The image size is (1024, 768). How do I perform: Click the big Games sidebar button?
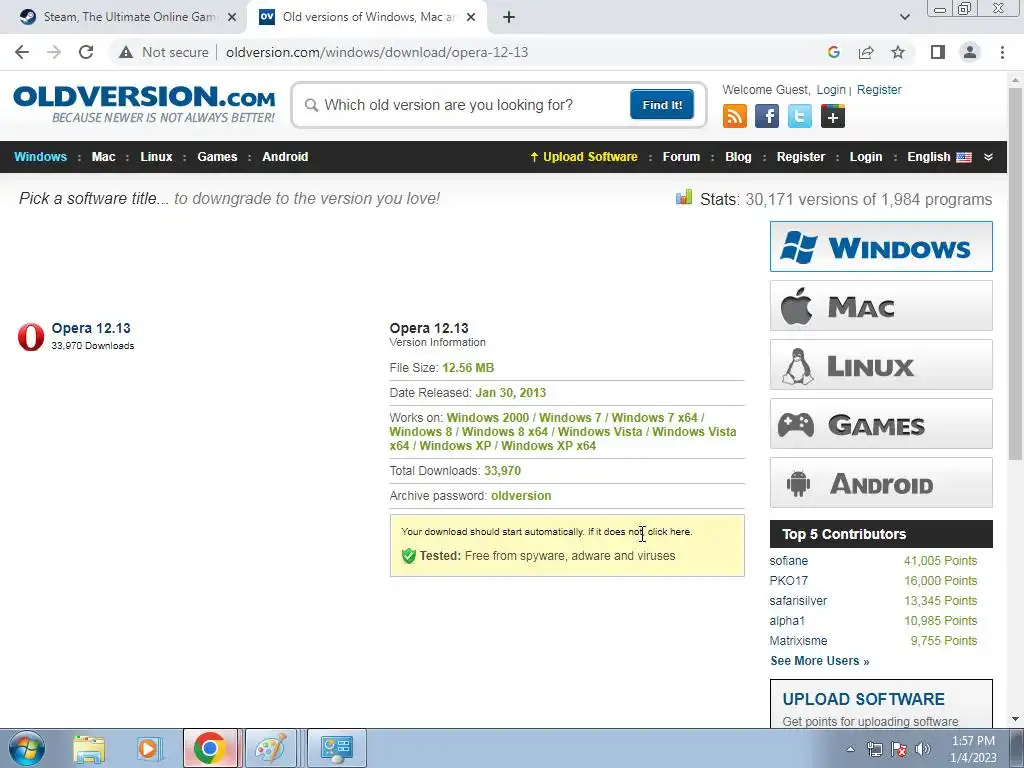pos(881,424)
